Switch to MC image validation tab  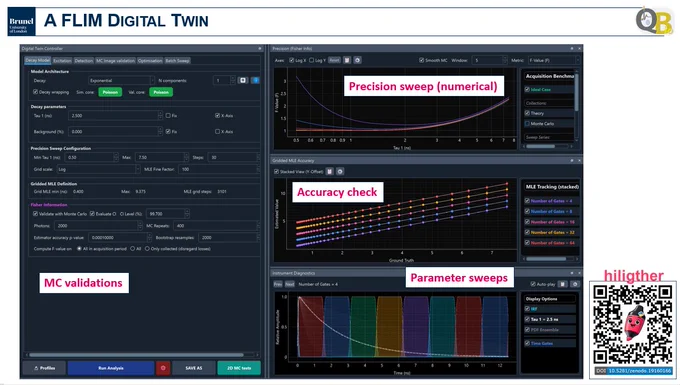[x=115, y=60]
